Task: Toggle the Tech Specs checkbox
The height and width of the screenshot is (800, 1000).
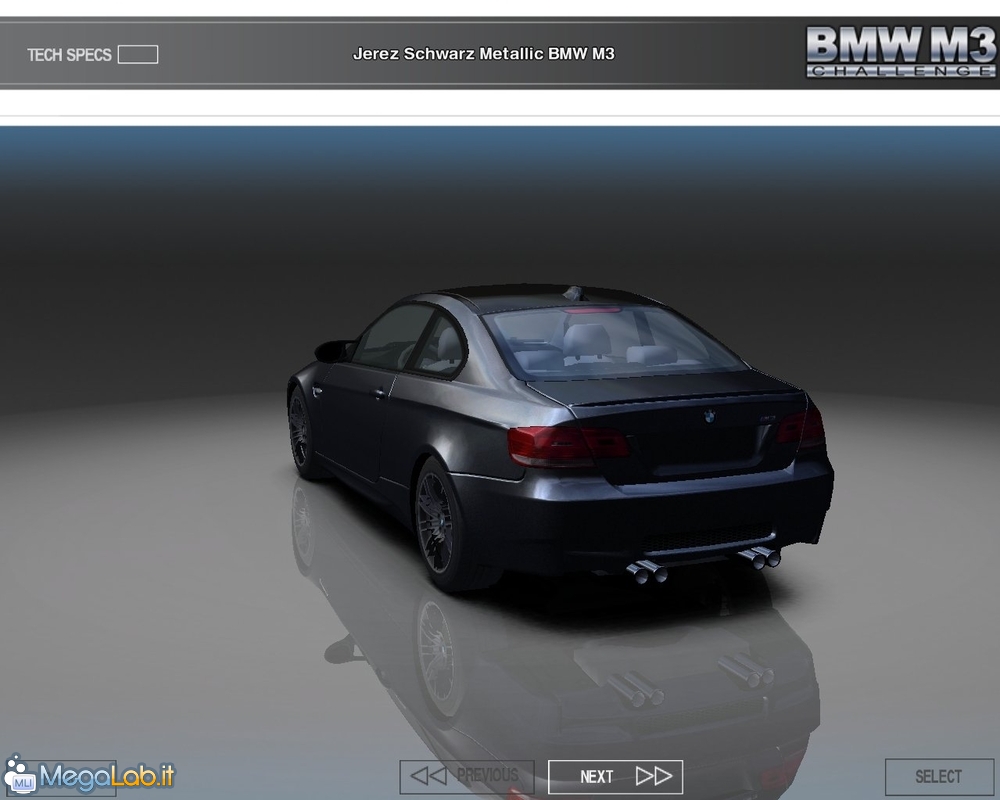Action: [x=138, y=55]
